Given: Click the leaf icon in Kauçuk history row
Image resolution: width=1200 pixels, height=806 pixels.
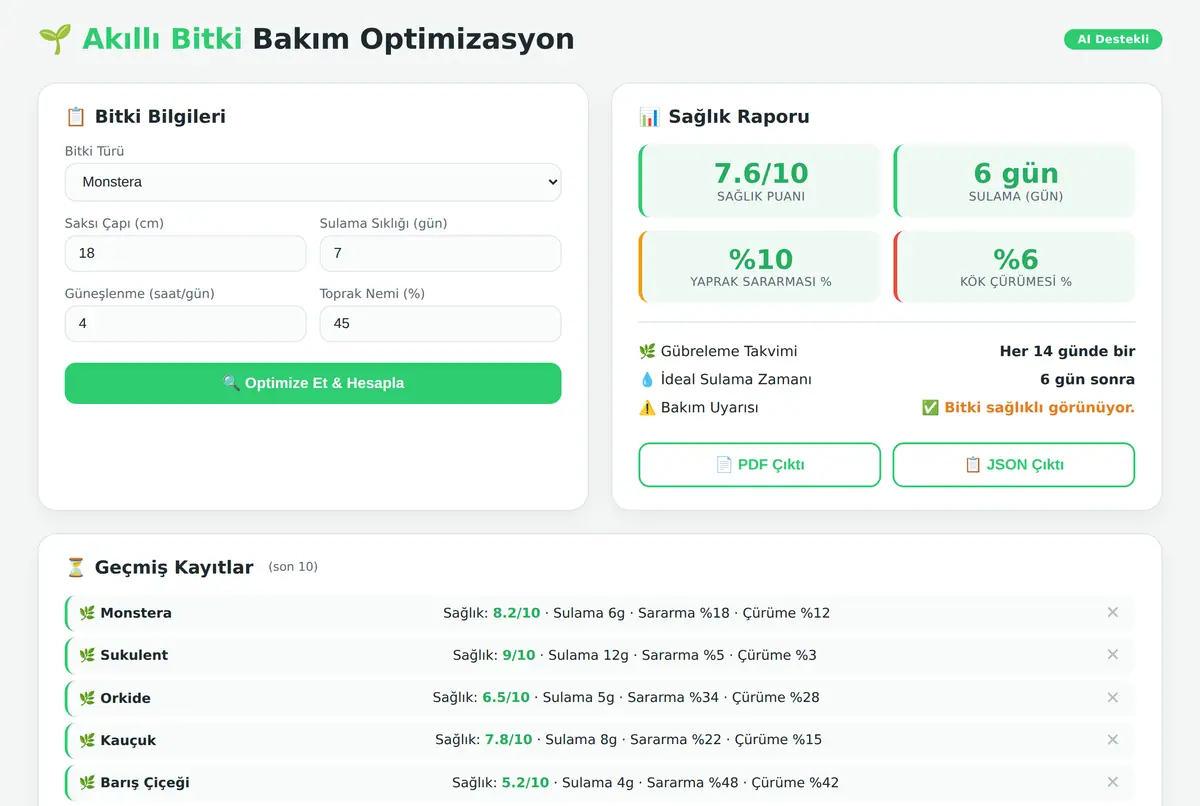Looking at the screenshot, I should pos(87,740).
